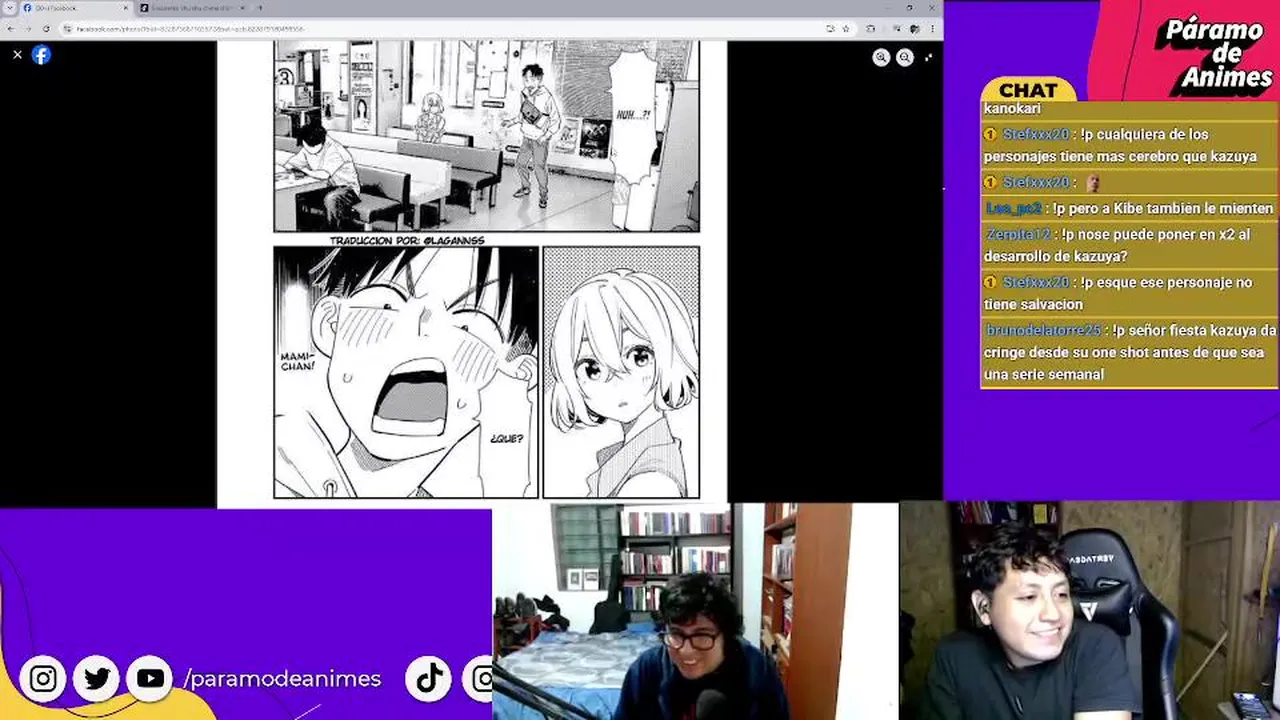Click the icon left of bookmark star
The height and width of the screenshot is (720, 1280).
pyautogui.click(x=830, y=29)
